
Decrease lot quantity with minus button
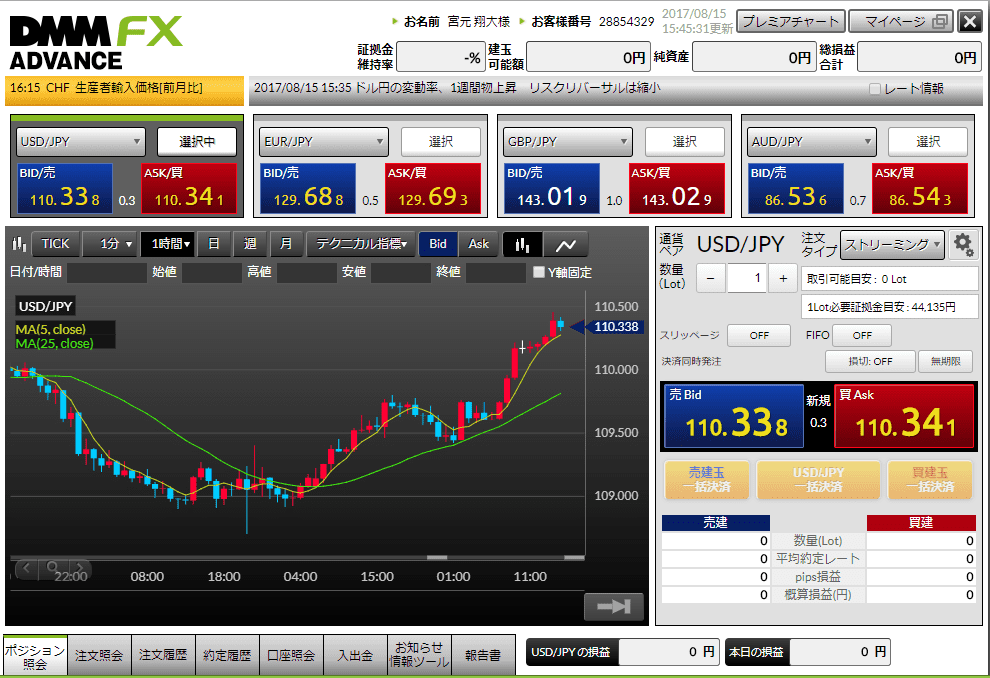711,278
